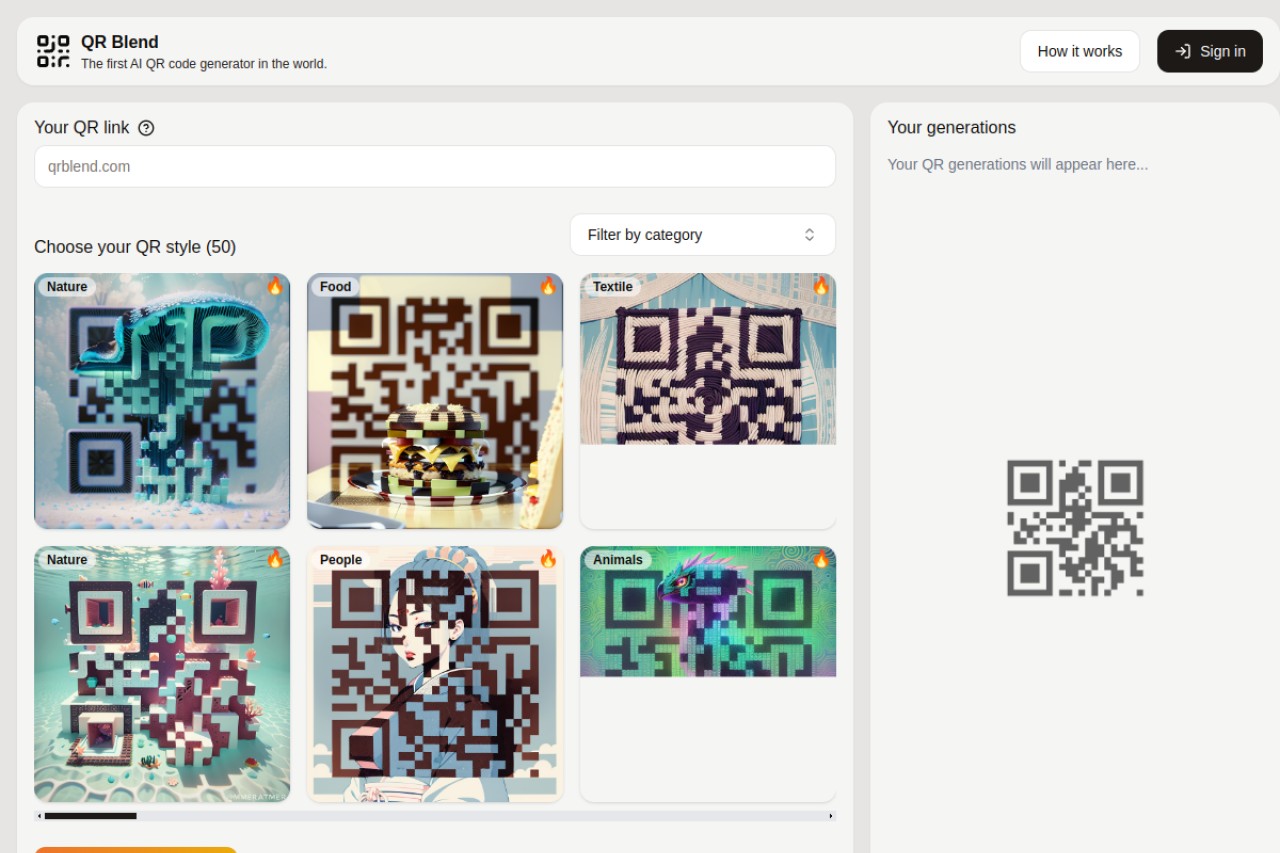
Task: Select the mushroom Nature QR style
Action: pos(162,401)
